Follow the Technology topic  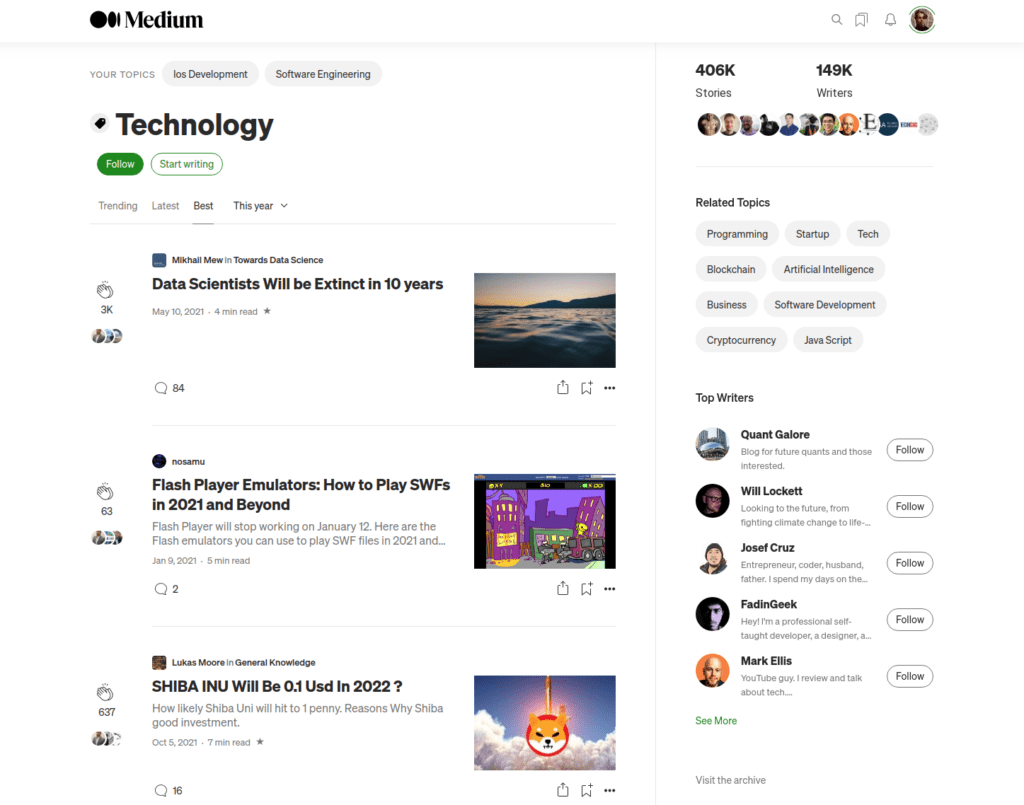120,164
